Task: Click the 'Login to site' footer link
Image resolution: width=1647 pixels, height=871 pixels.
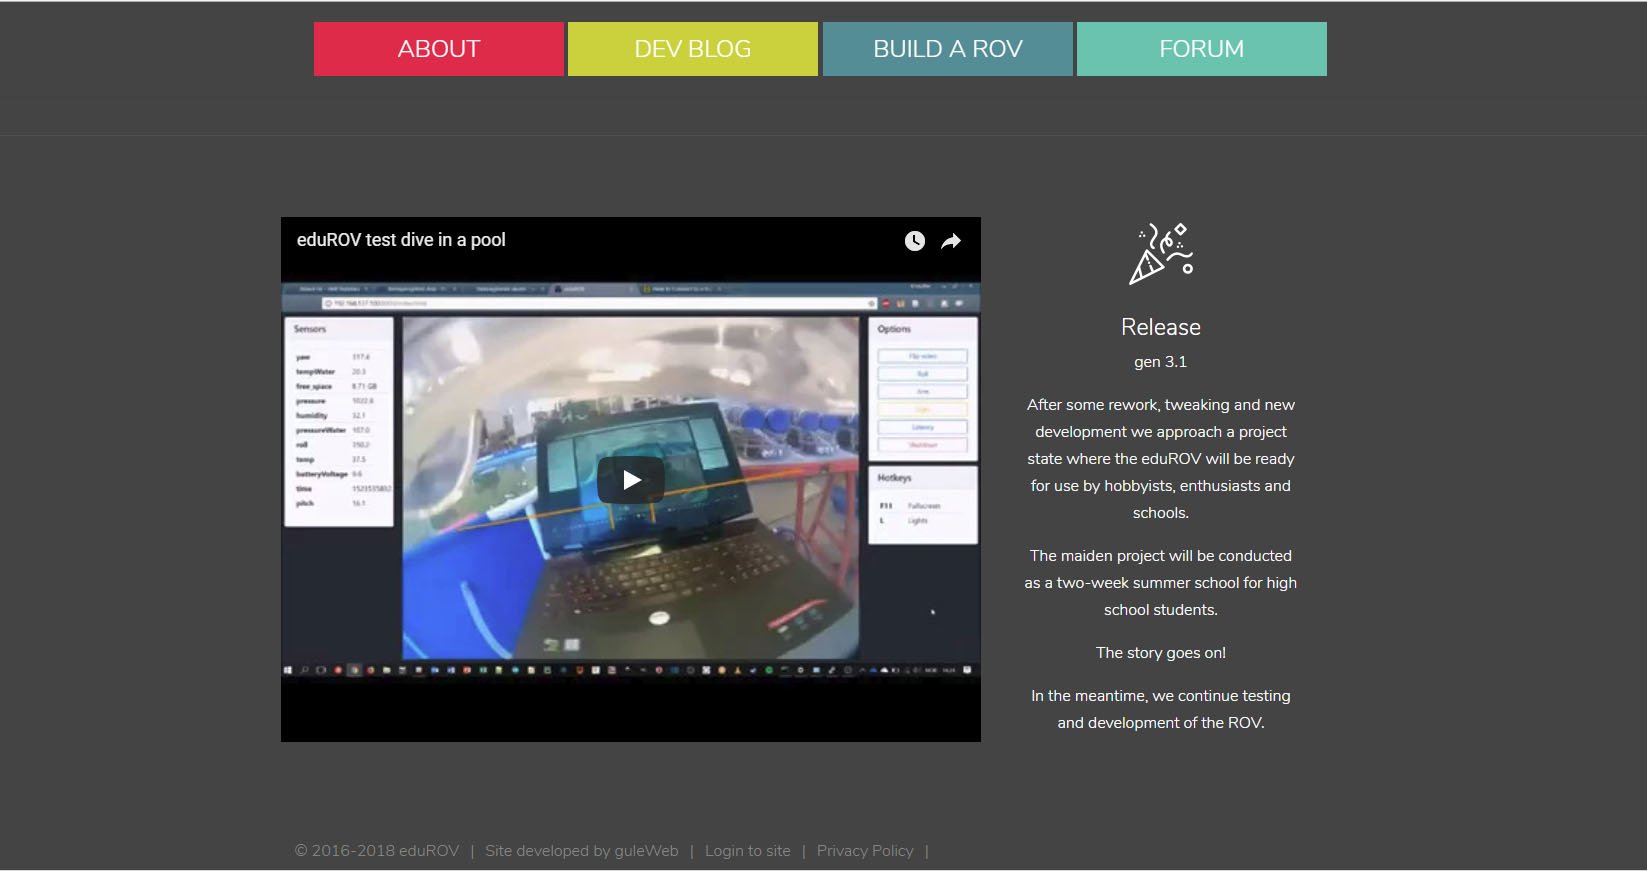Action: point(747,851)
